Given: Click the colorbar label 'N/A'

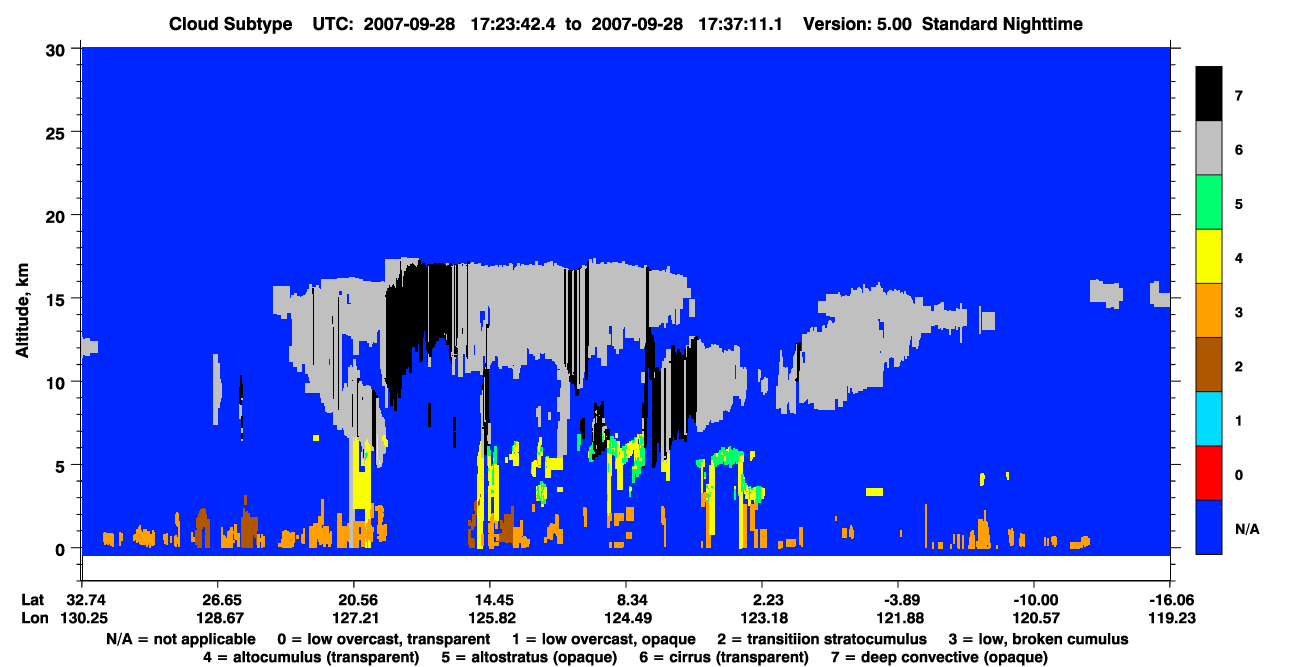Looking at the screenshot, I should (1246, 528).
